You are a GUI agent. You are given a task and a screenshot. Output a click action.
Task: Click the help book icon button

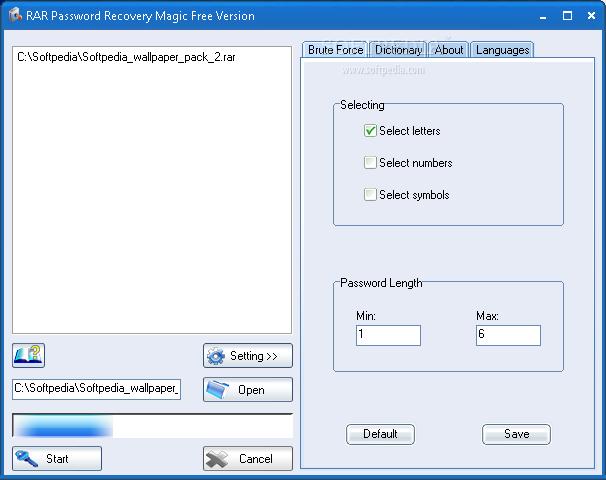pyautogui.click(x=29, y=355)
